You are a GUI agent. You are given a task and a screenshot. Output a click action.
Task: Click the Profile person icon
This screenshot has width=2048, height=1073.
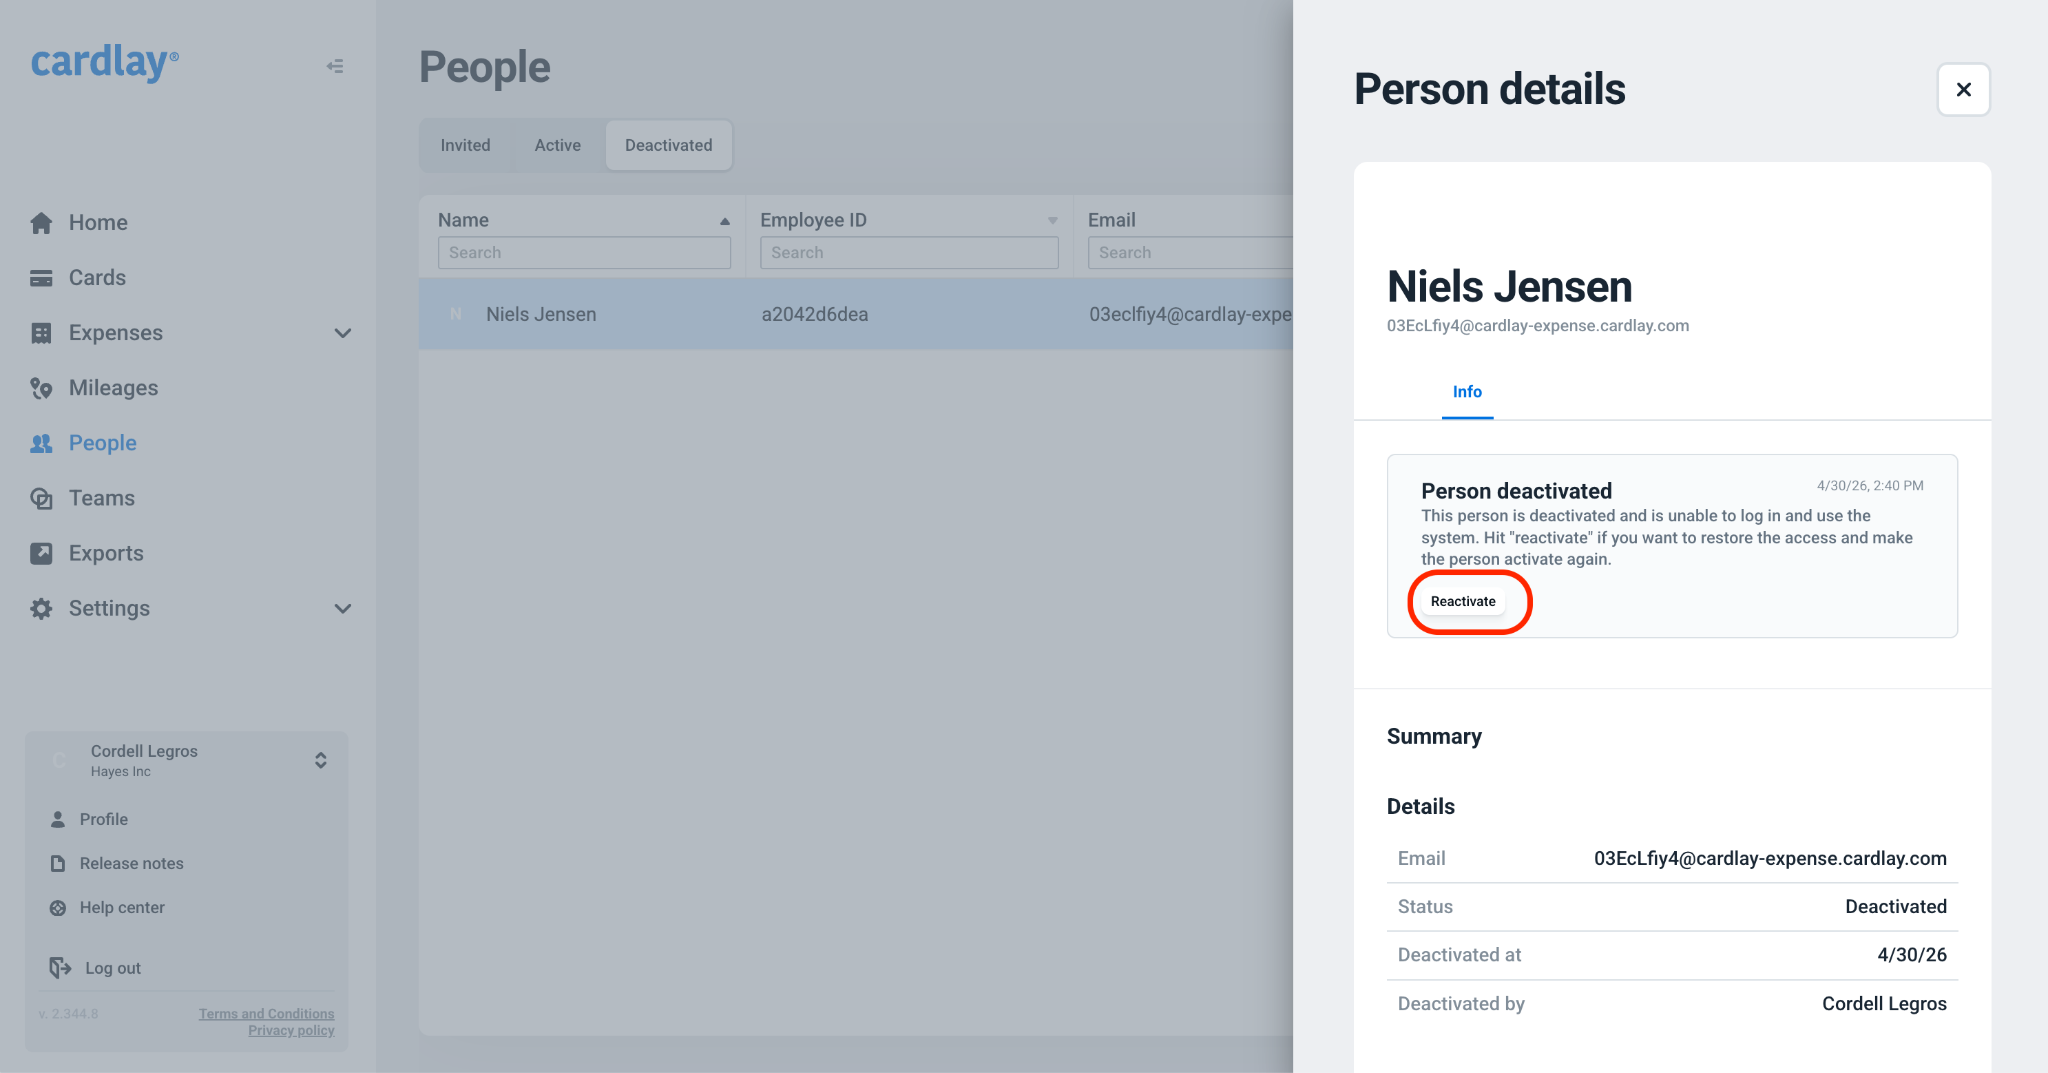(58, 819)
